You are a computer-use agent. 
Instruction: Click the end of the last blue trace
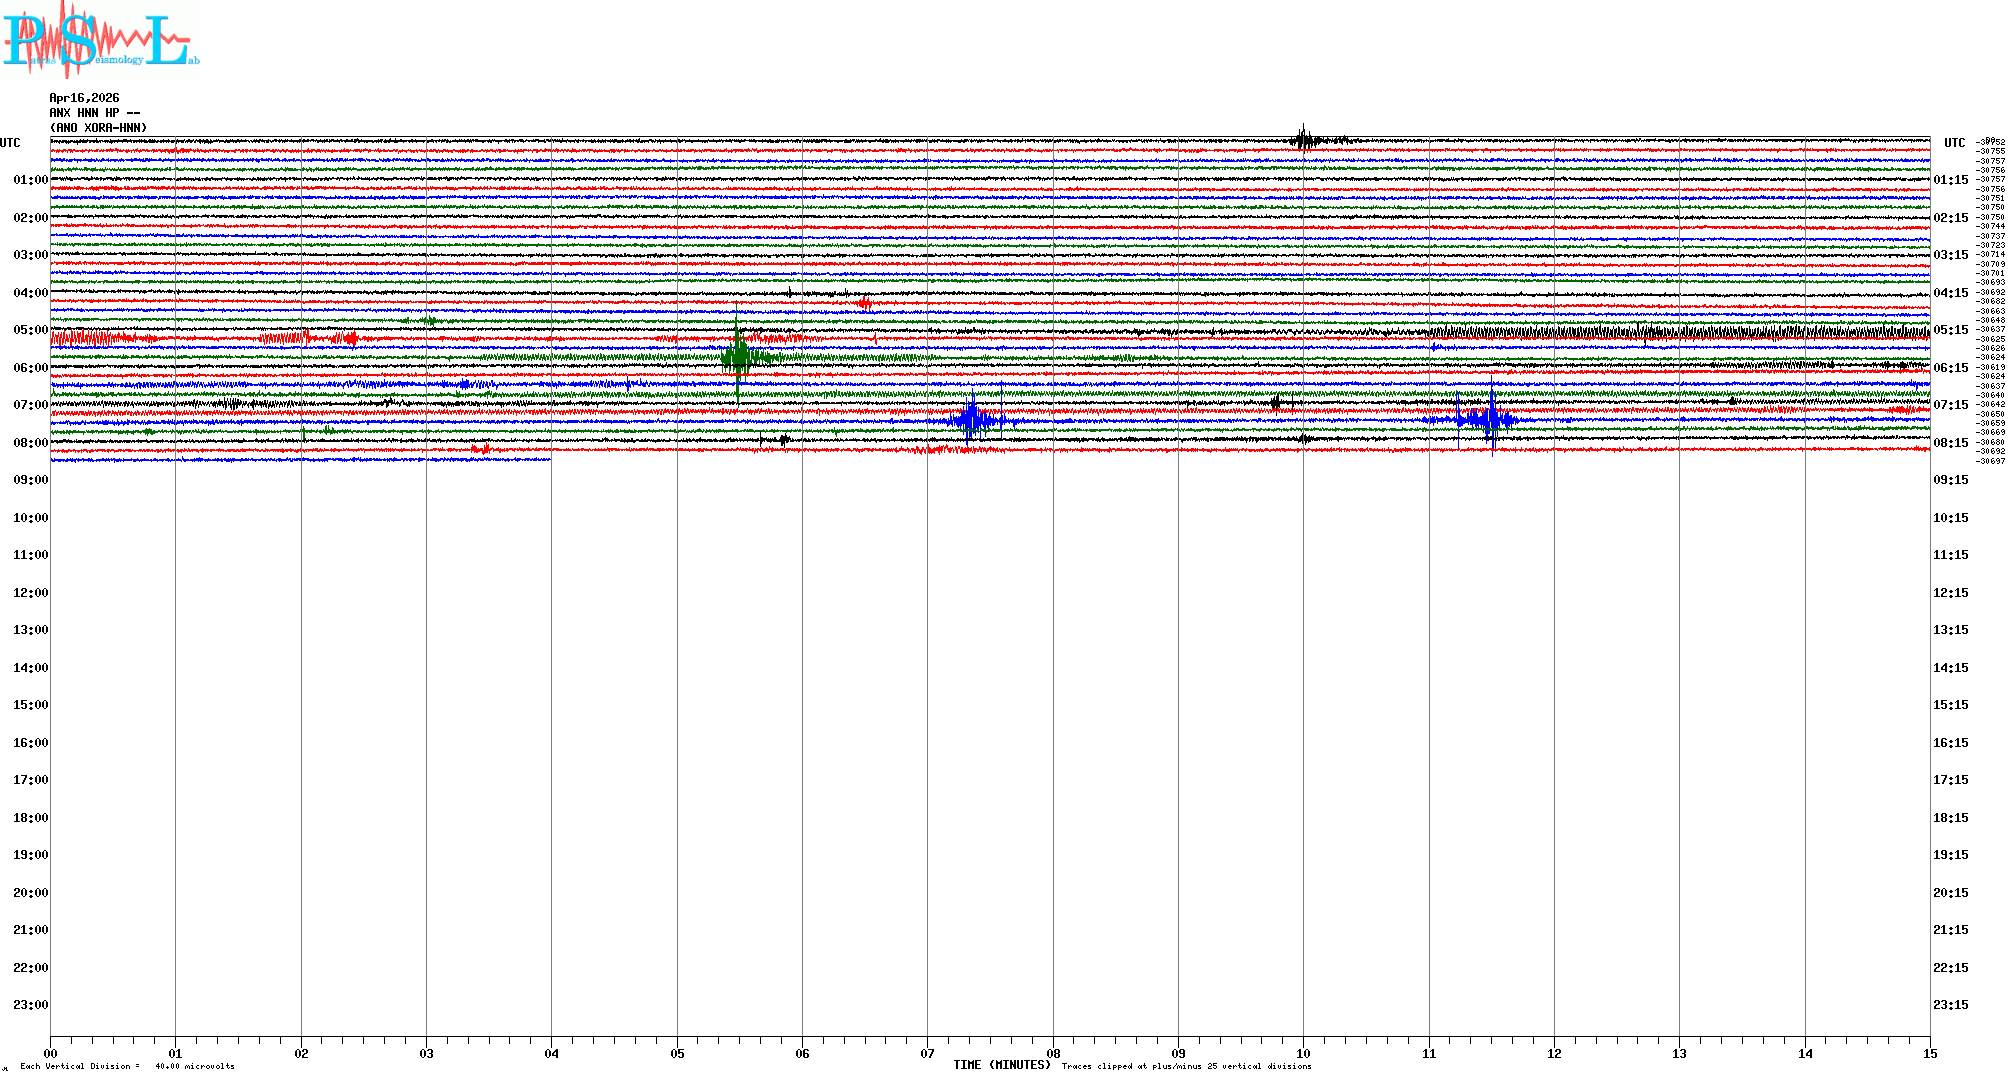[x=549, y=459]
